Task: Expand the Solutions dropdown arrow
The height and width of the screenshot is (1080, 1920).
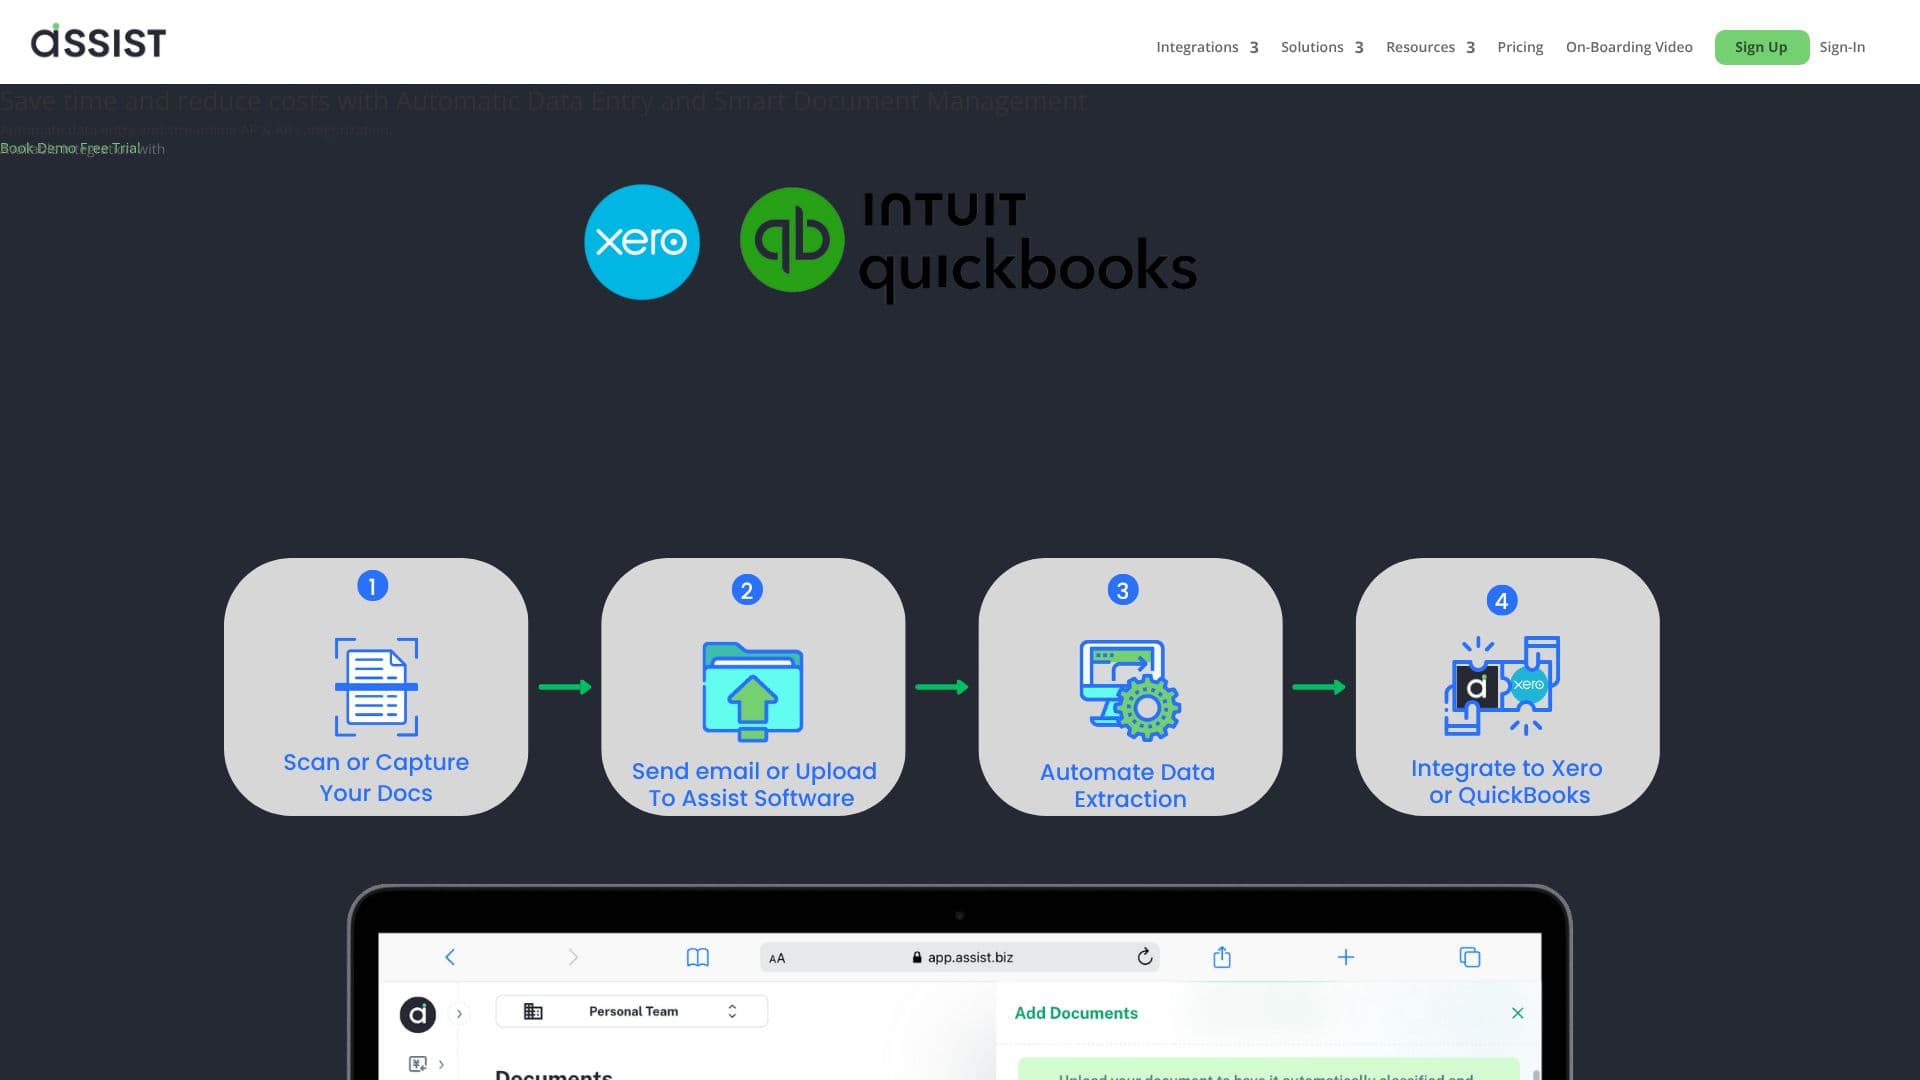Action: tap(1359, 48)
